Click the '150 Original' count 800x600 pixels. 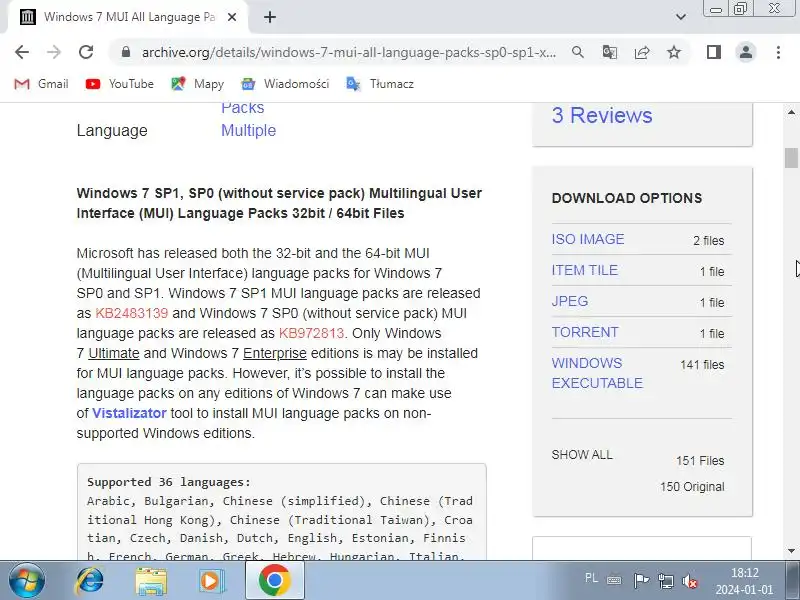point(692,487)
